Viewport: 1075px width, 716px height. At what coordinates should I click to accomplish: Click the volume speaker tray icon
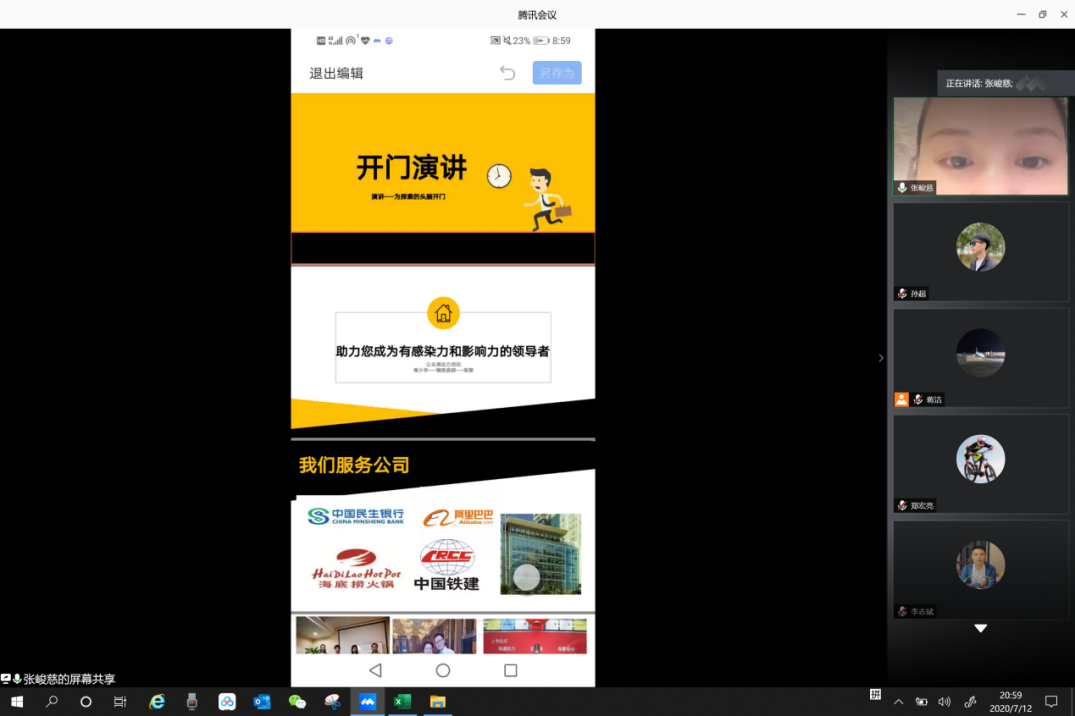(944, 702)
